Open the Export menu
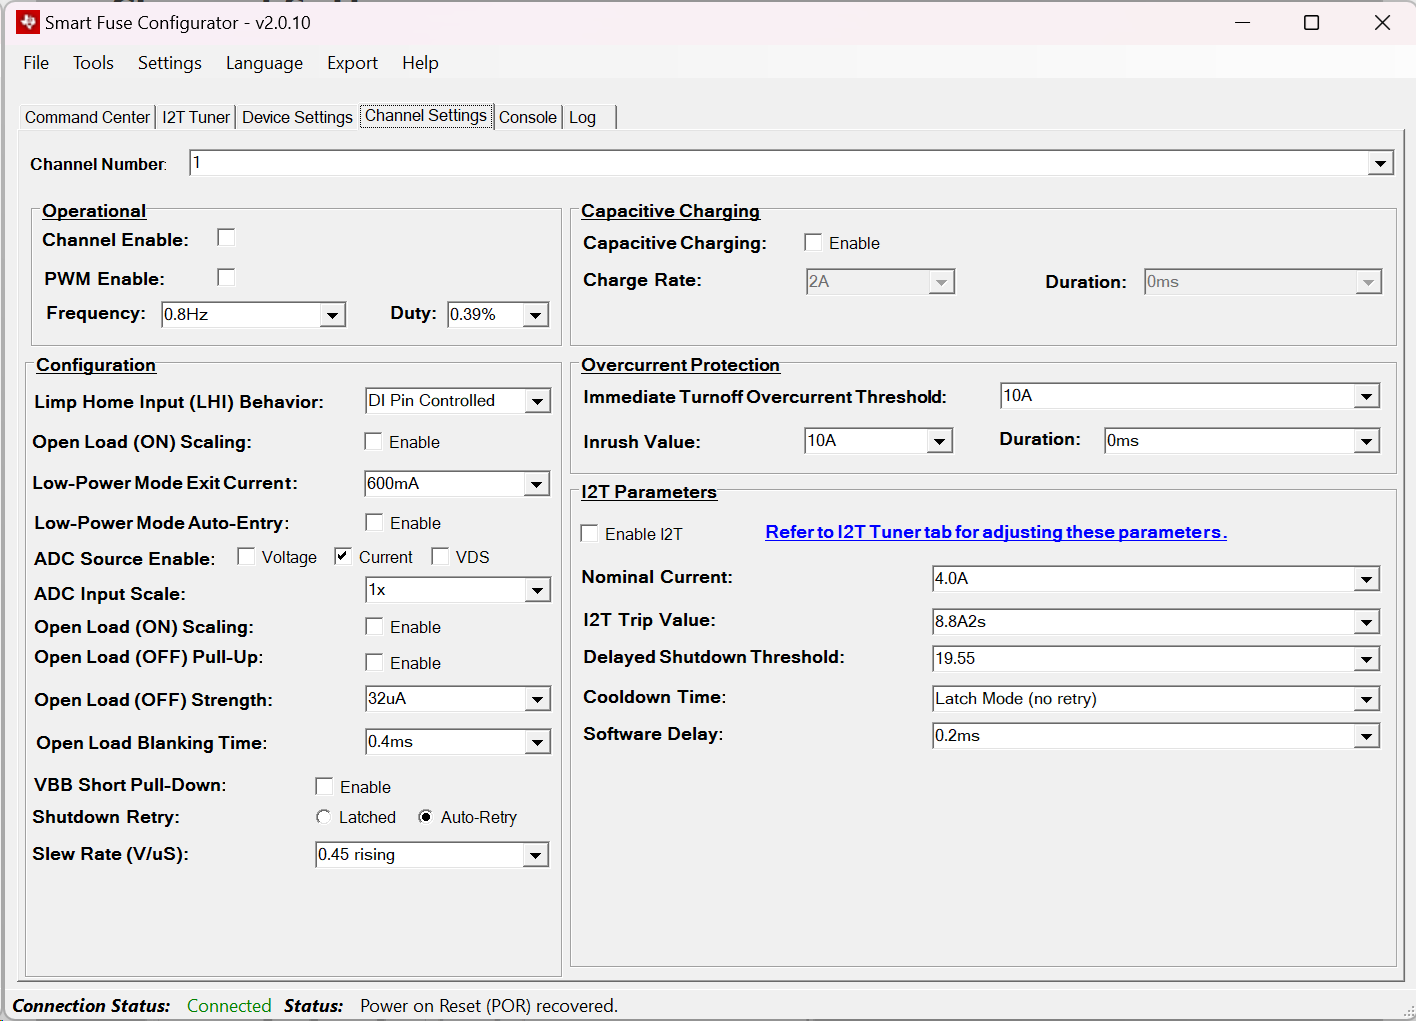The width and height of the screenshot is (1416, 1021). click(x=352, y=63)
